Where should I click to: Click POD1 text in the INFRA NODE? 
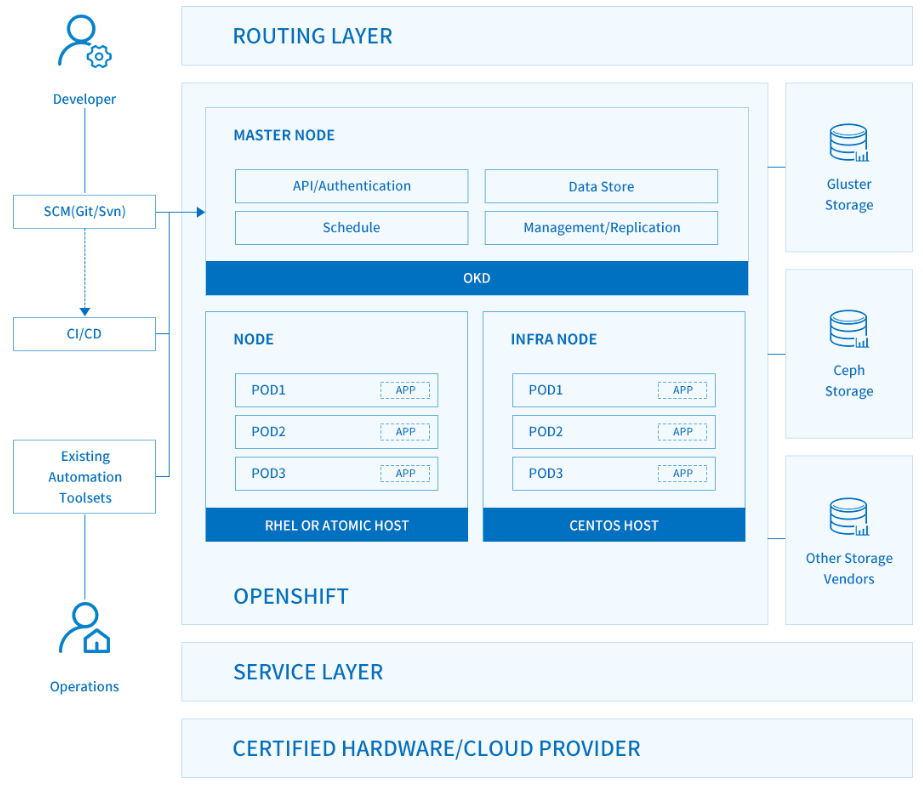[546, 390]
